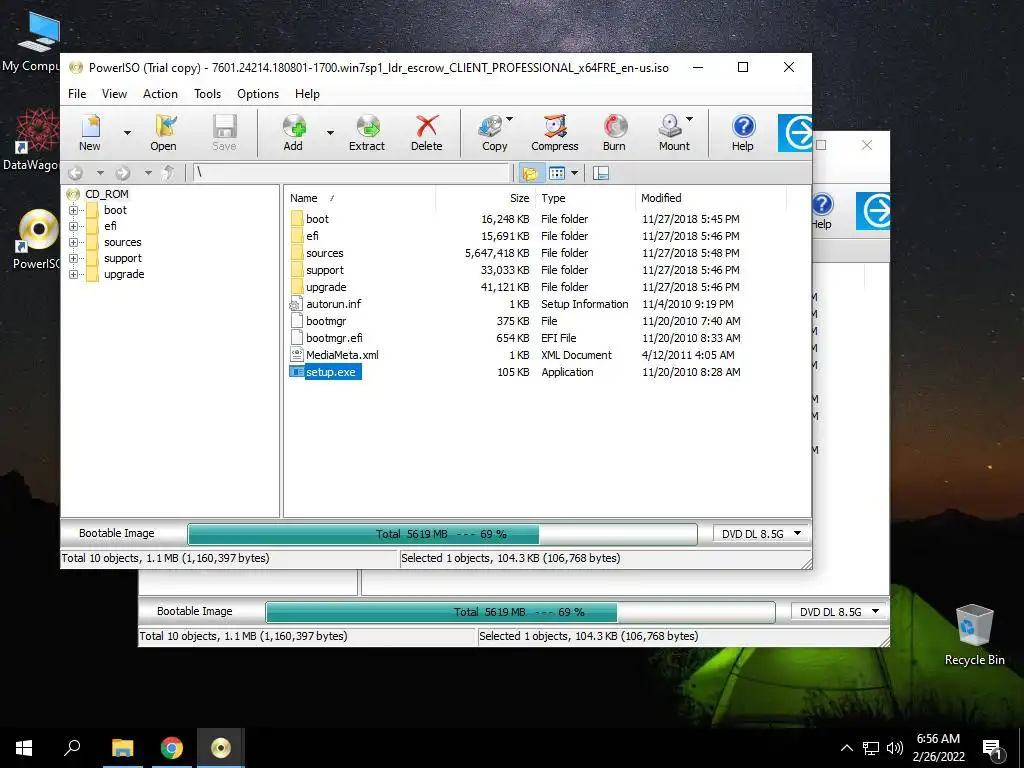This screenshot has width=1024, height=768.
Task: Select the bootmgr.efi file
Action: click(334, 338)
